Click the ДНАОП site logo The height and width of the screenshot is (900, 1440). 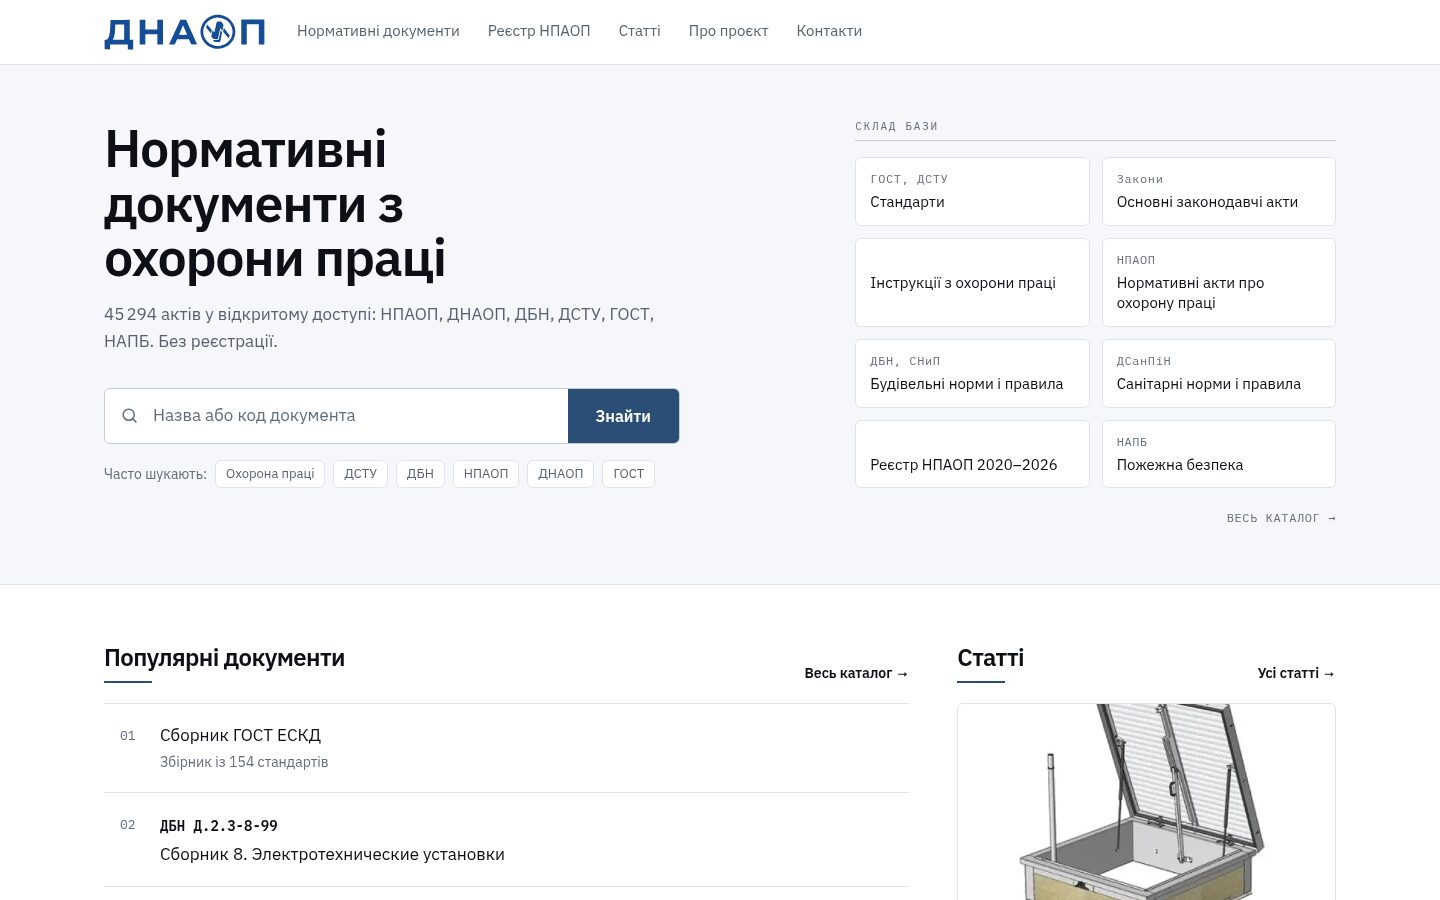[x=185, y=32]
